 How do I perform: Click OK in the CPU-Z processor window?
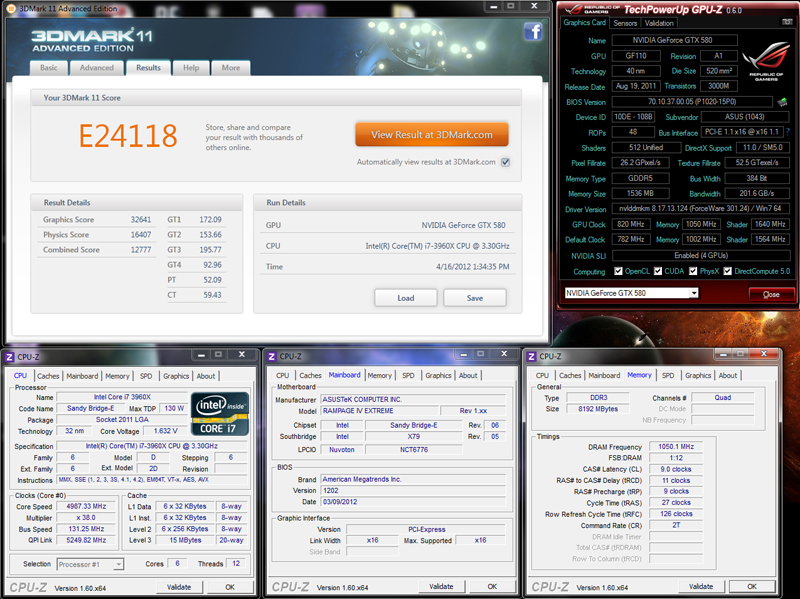(x=230, y=587)
